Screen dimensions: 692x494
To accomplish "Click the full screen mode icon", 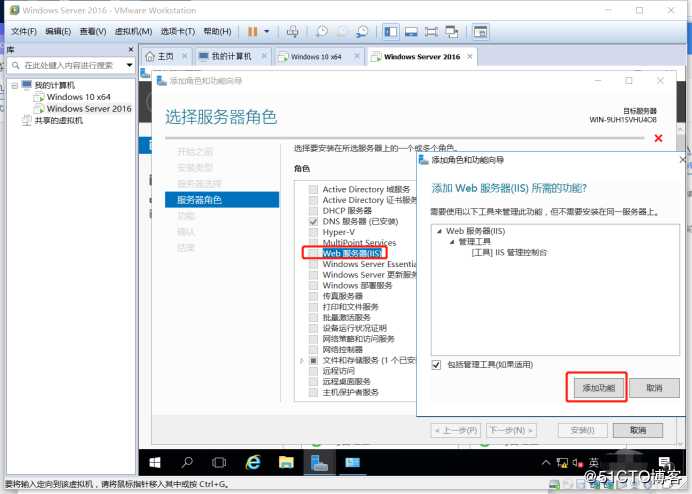I will point(432,32).
